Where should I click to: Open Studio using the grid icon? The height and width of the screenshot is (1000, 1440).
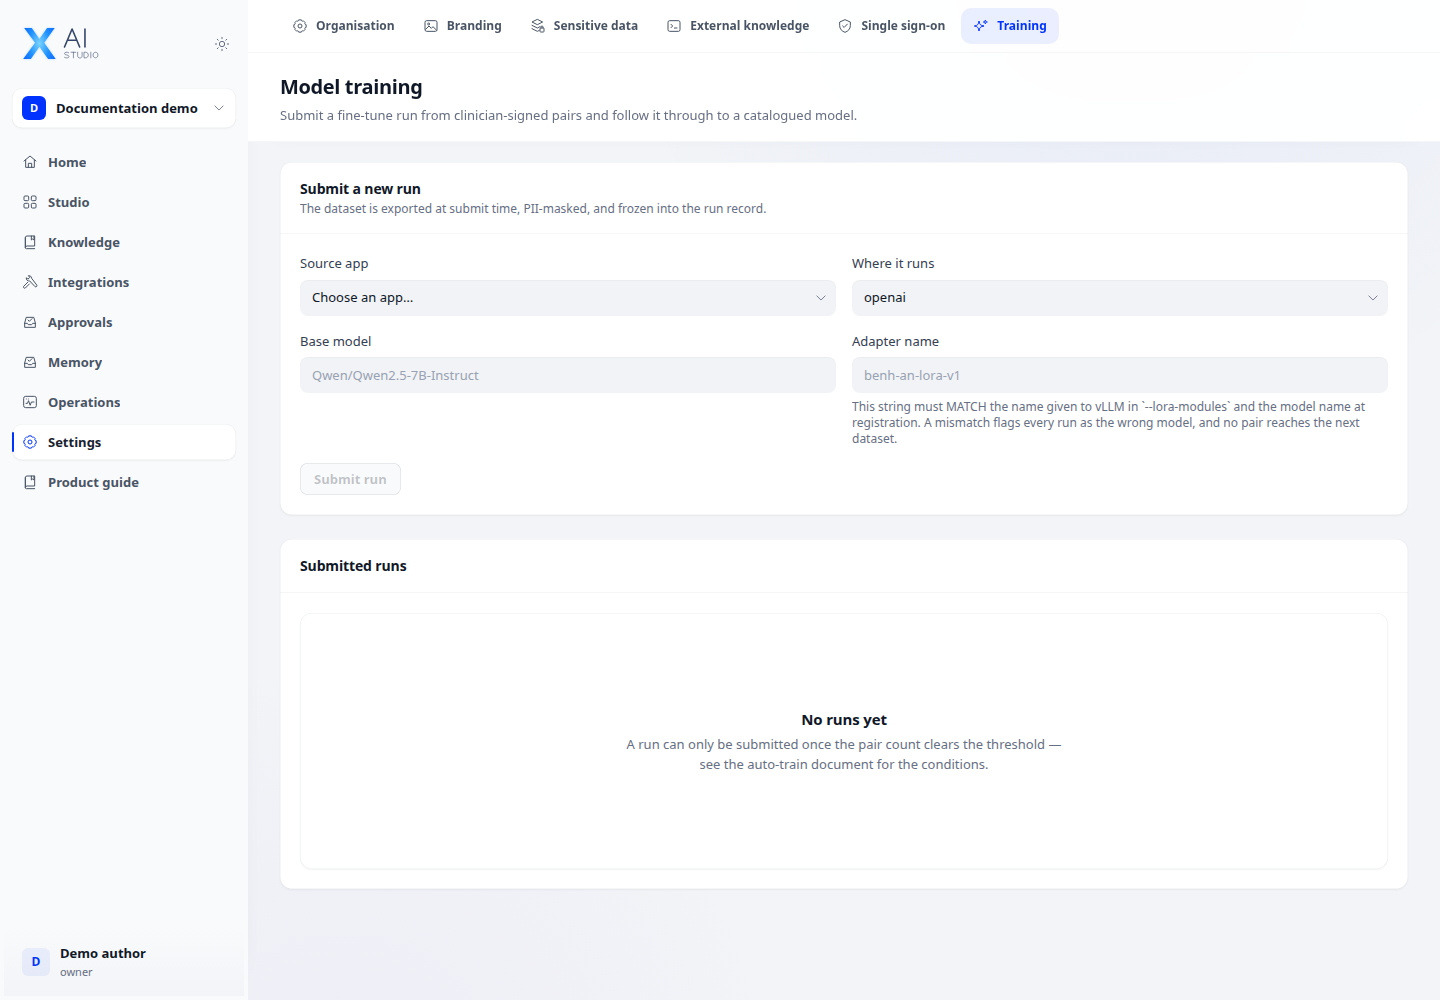[x=30, y=202]
